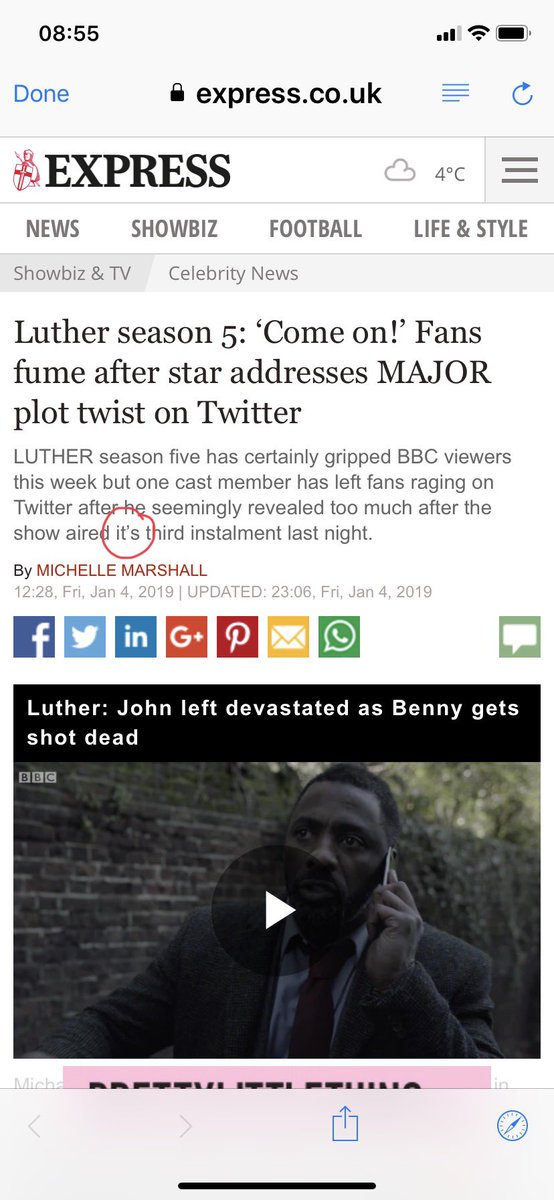The width and height of the screenshot is (554, 1200).
Task: Open author Michelle Marshall's page
Action: tap(122, 570)
